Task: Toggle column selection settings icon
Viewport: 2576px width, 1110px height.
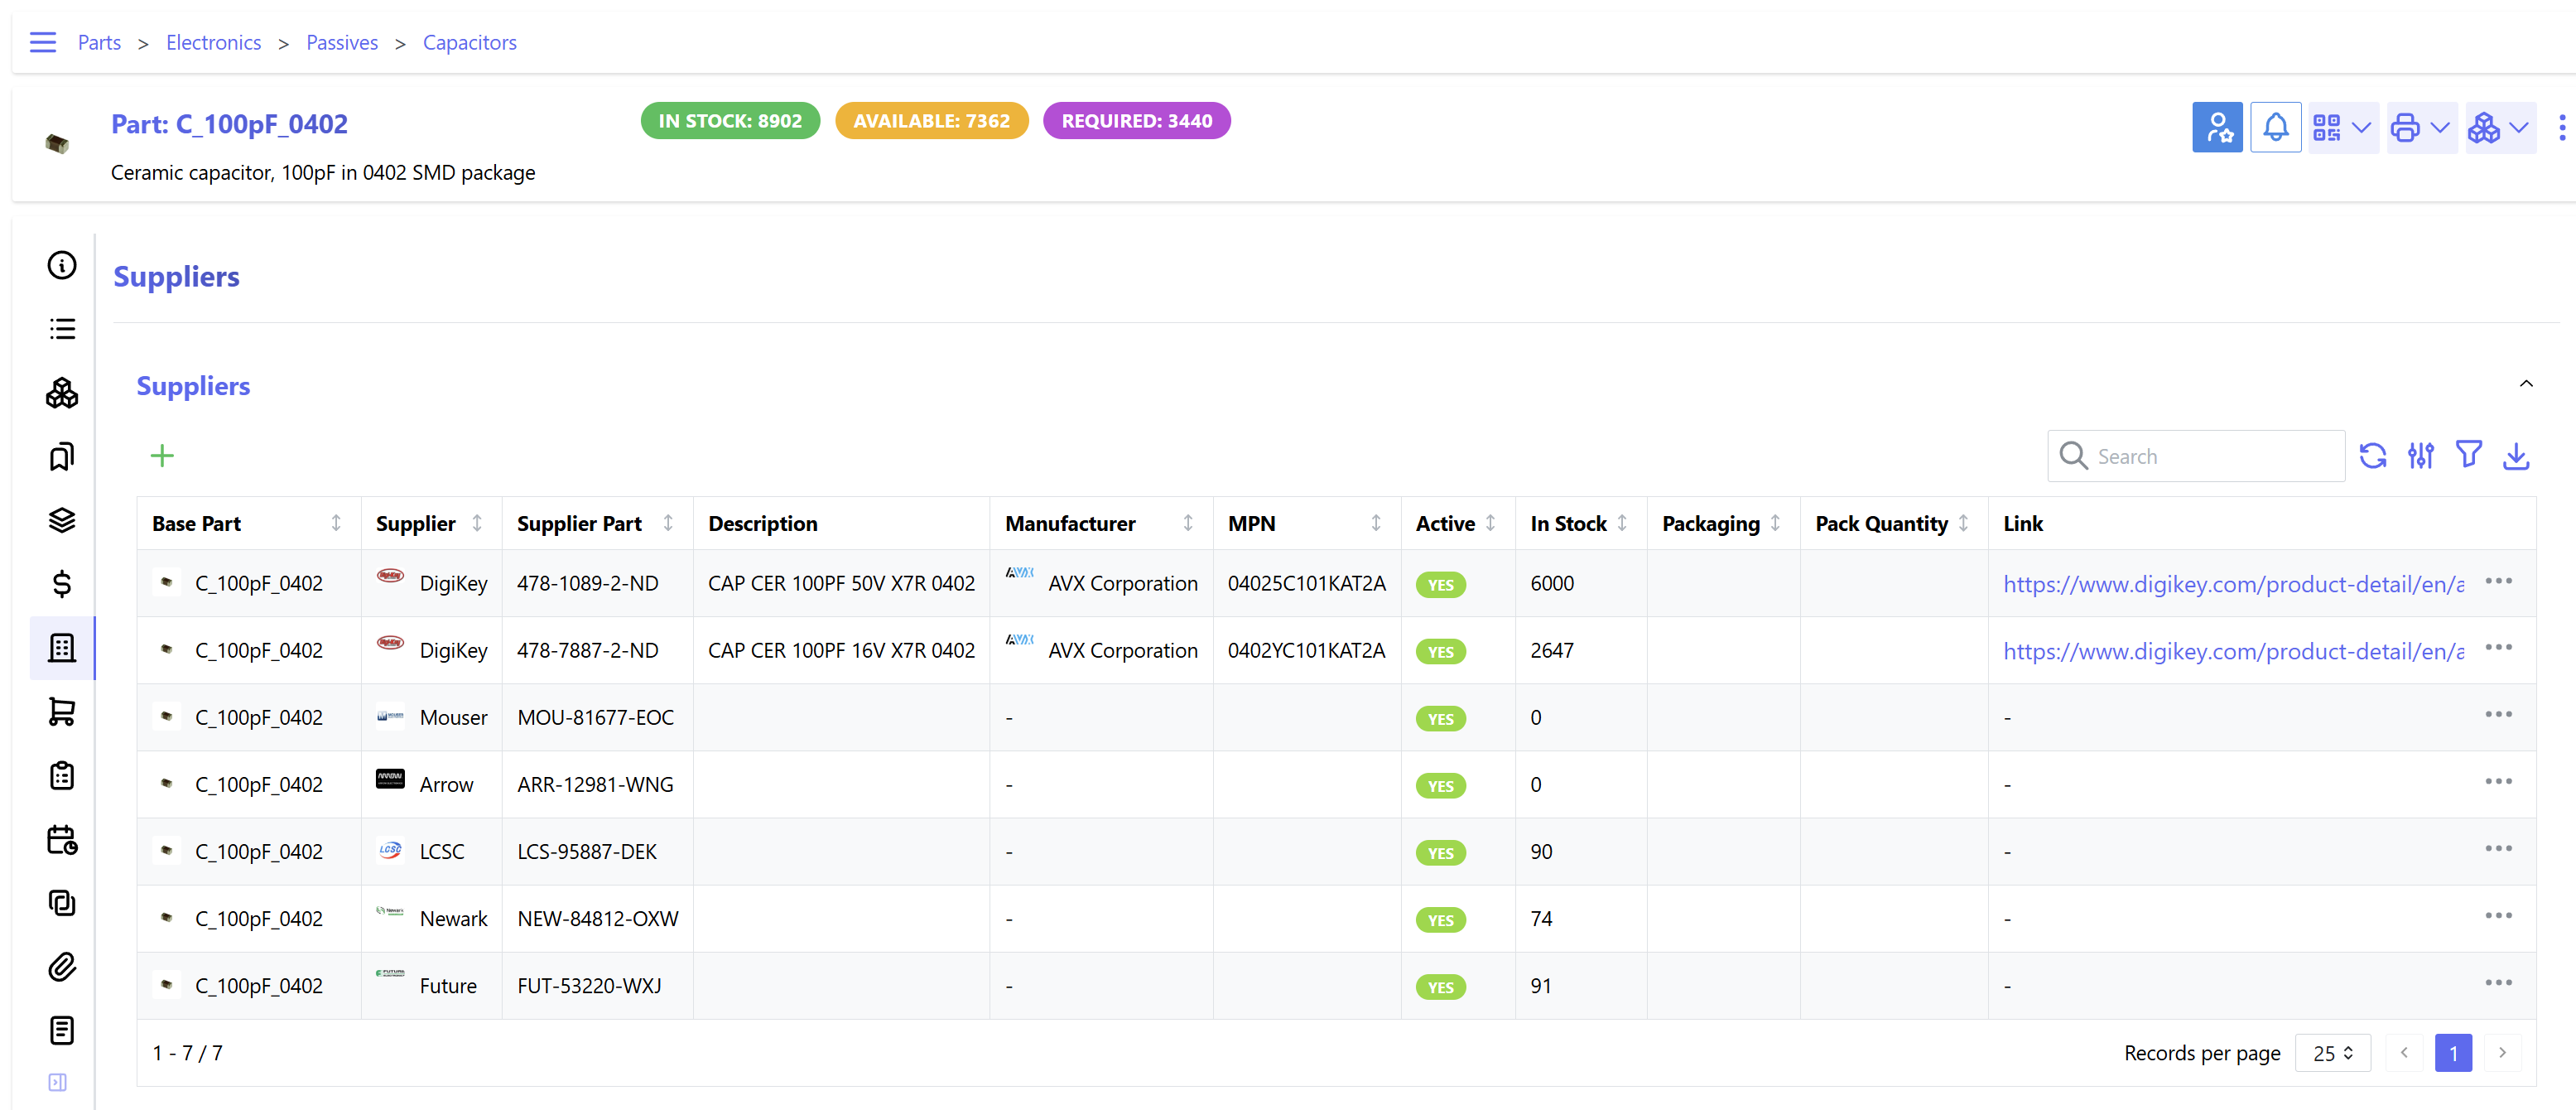Action: coord(2420,456)
